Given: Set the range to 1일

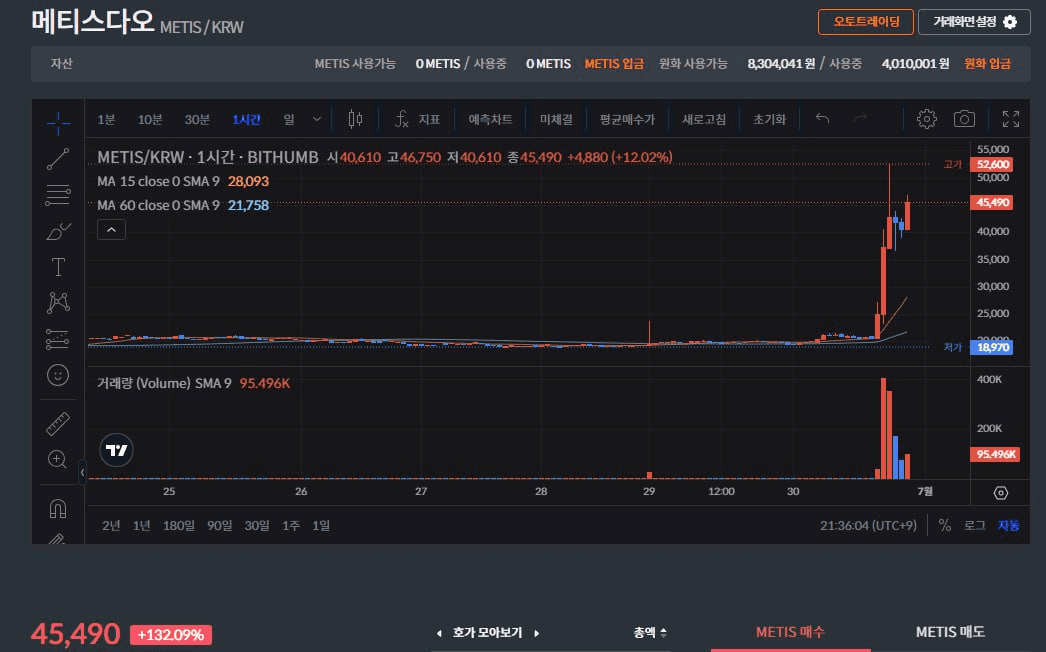Looking at the screenshot, I should 321,525.
